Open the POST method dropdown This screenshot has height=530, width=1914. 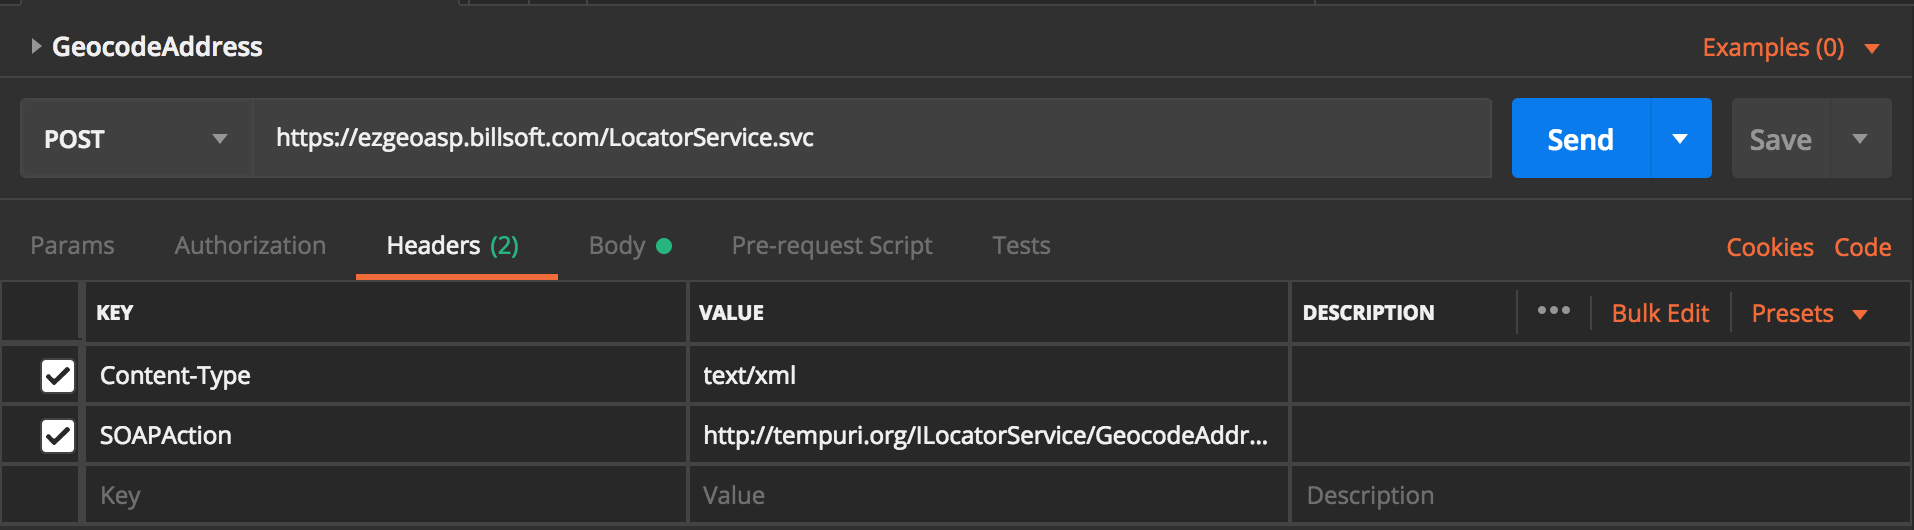[136, 139]
